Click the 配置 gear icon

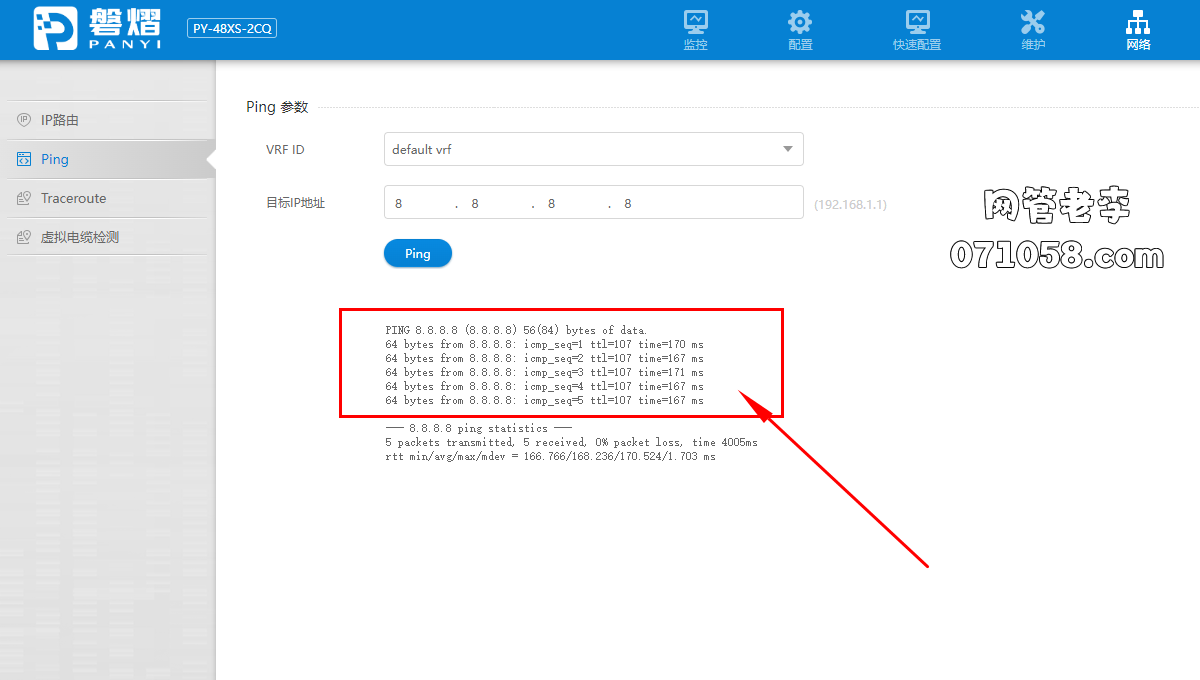800,22
